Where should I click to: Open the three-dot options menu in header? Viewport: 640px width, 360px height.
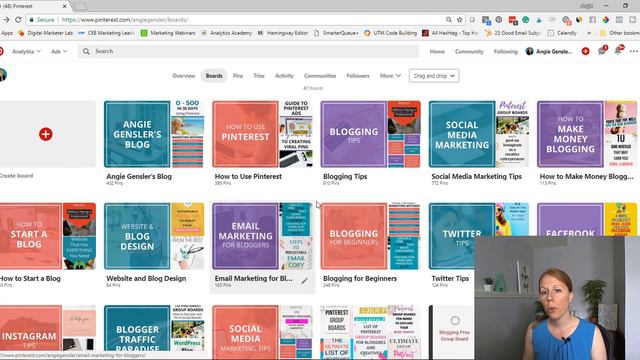(x=634, y=51)
